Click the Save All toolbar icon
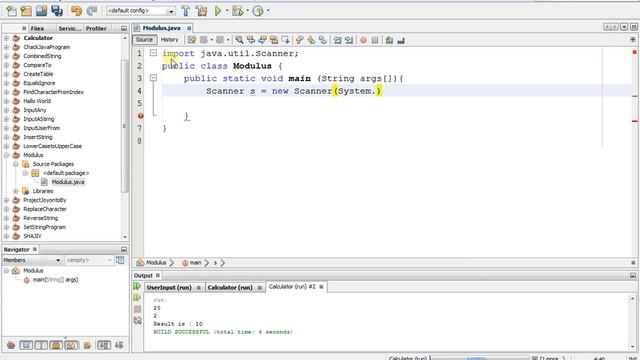640x360 pixels. pos(57,11)
